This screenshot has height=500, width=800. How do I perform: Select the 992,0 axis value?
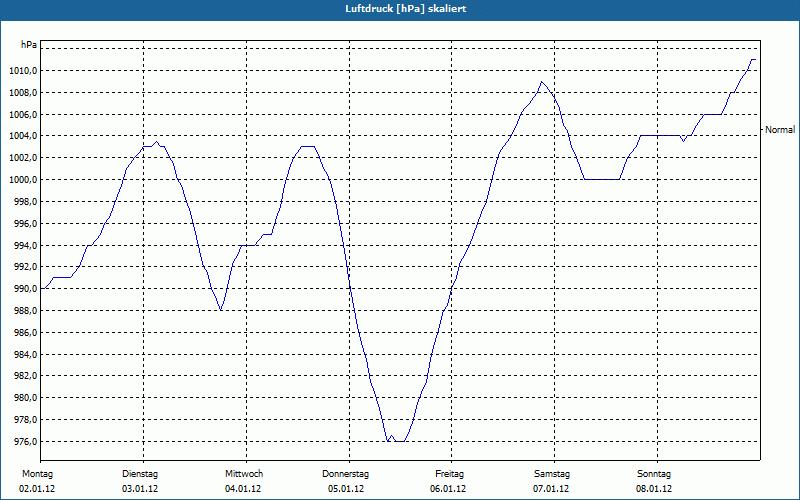tap(25, 267)
